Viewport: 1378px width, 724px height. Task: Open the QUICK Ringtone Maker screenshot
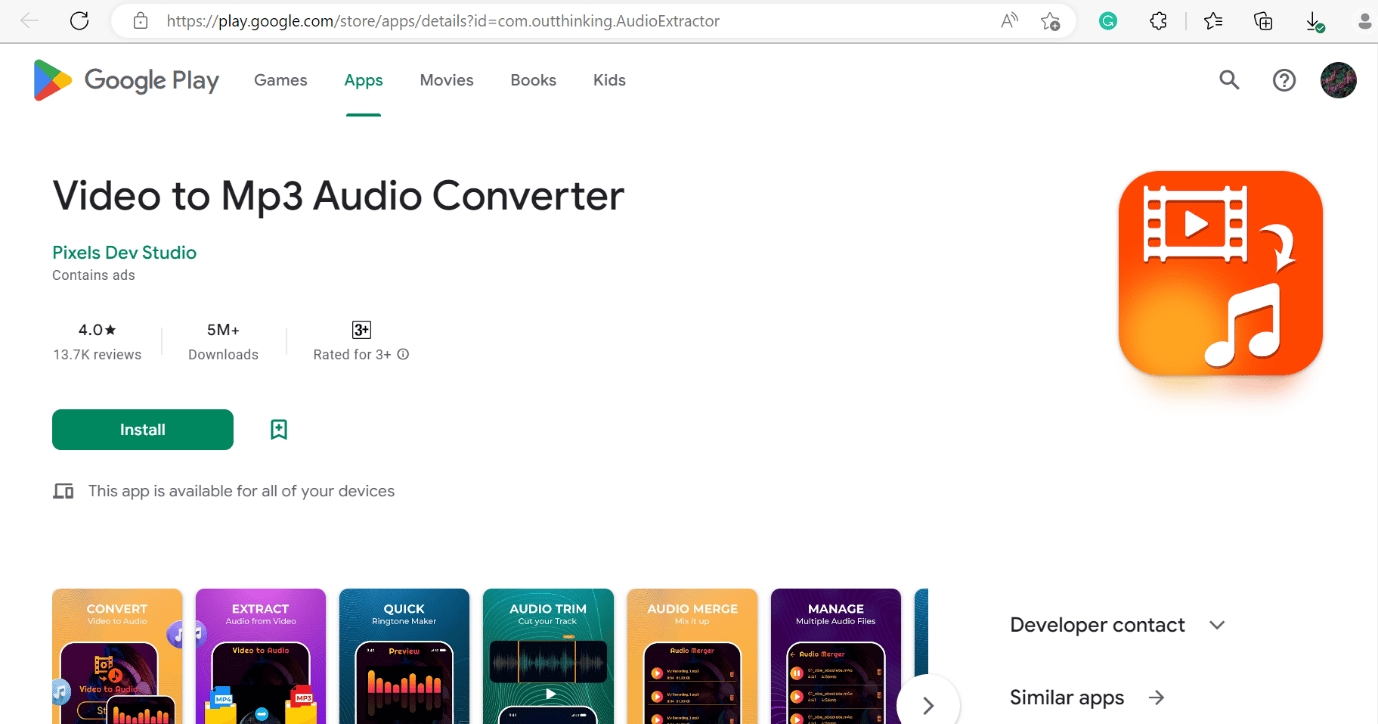click(x=404, y=656)
